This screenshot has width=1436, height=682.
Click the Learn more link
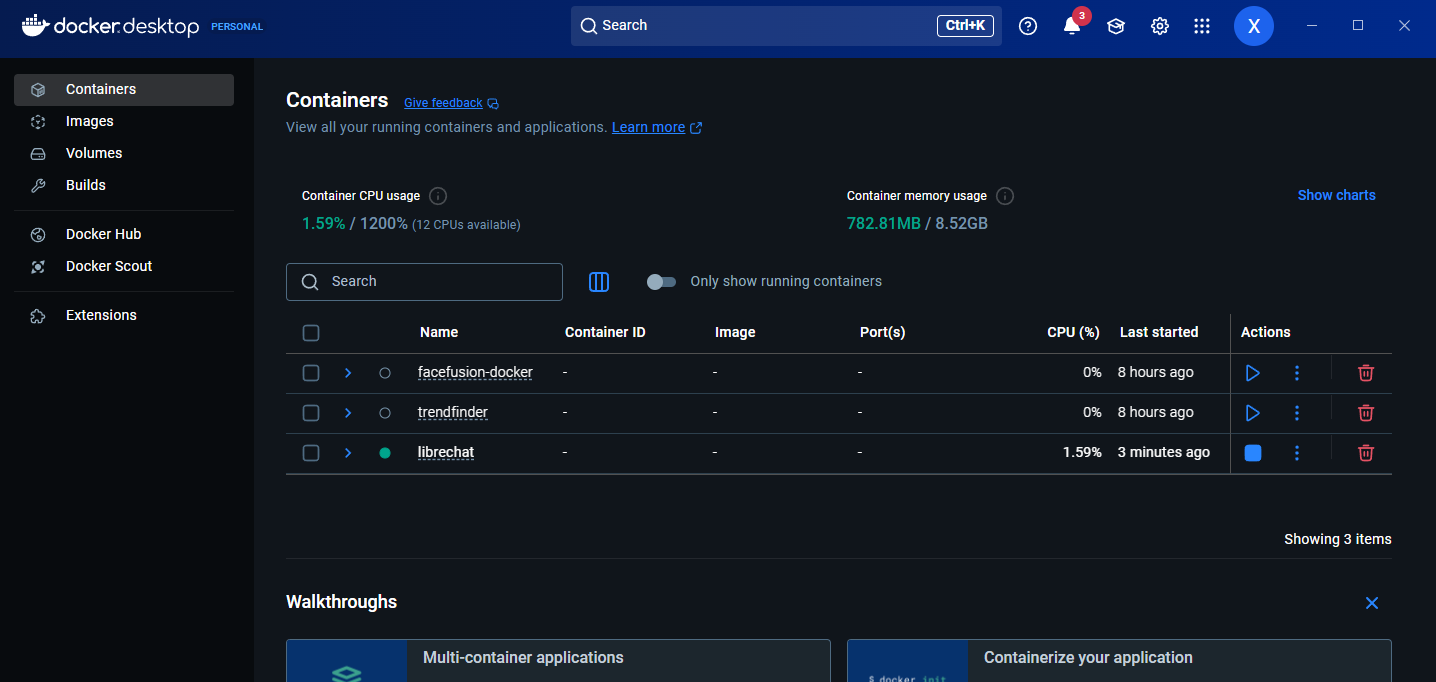pyautogui.click(x=648, y=128)
